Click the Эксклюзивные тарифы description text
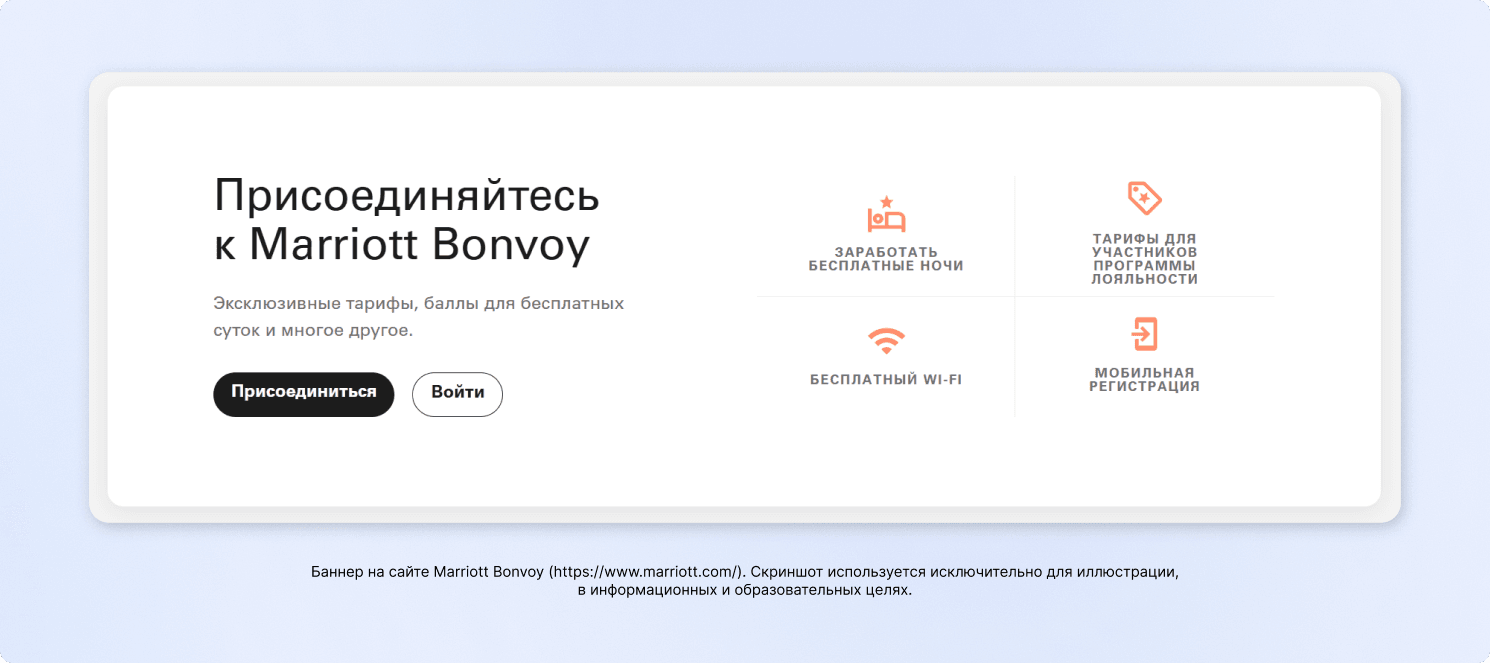Image resolution: width=1490 pixels, height=663 pixels. (419, 316)
